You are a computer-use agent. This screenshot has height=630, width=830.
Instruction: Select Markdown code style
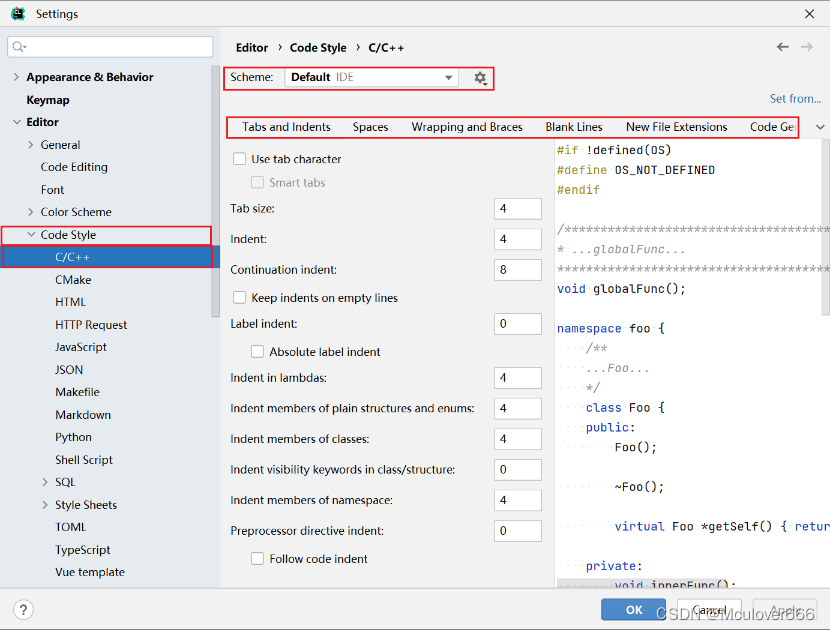83,415
